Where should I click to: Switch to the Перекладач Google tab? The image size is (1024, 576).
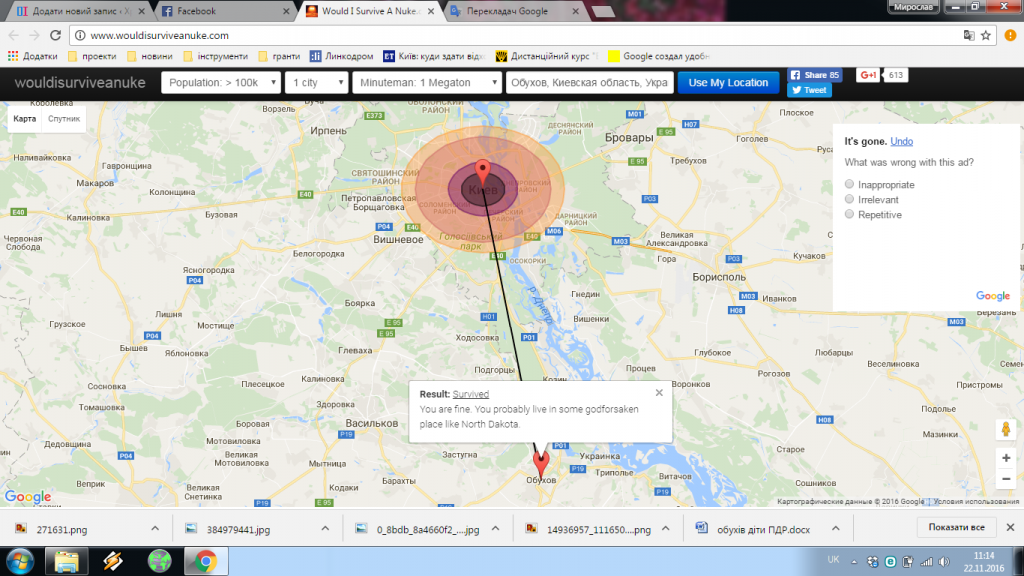[x=513, y=11]
